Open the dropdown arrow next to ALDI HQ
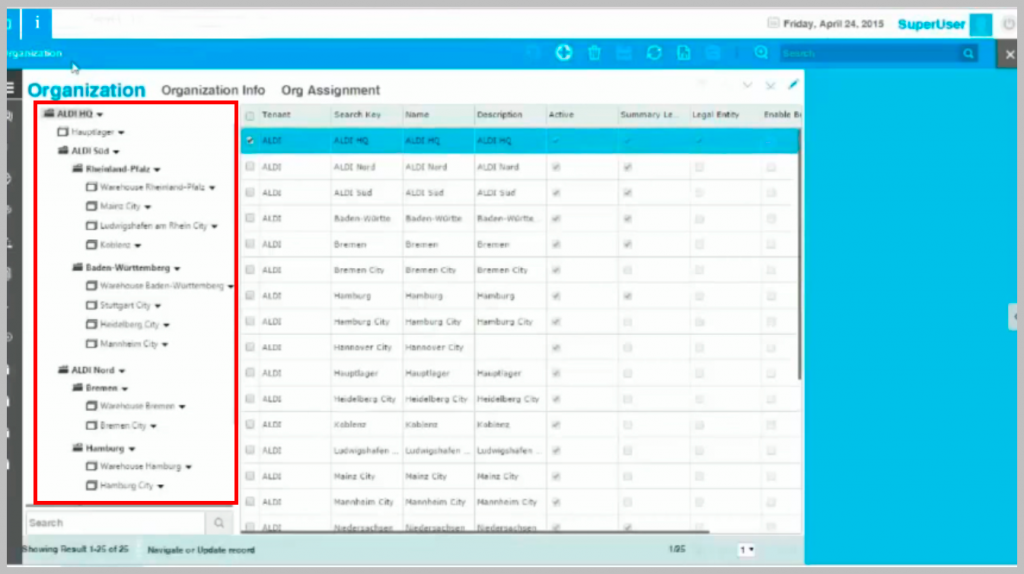Viewport: 1024px width, 574px height. [x=100, y=114]
